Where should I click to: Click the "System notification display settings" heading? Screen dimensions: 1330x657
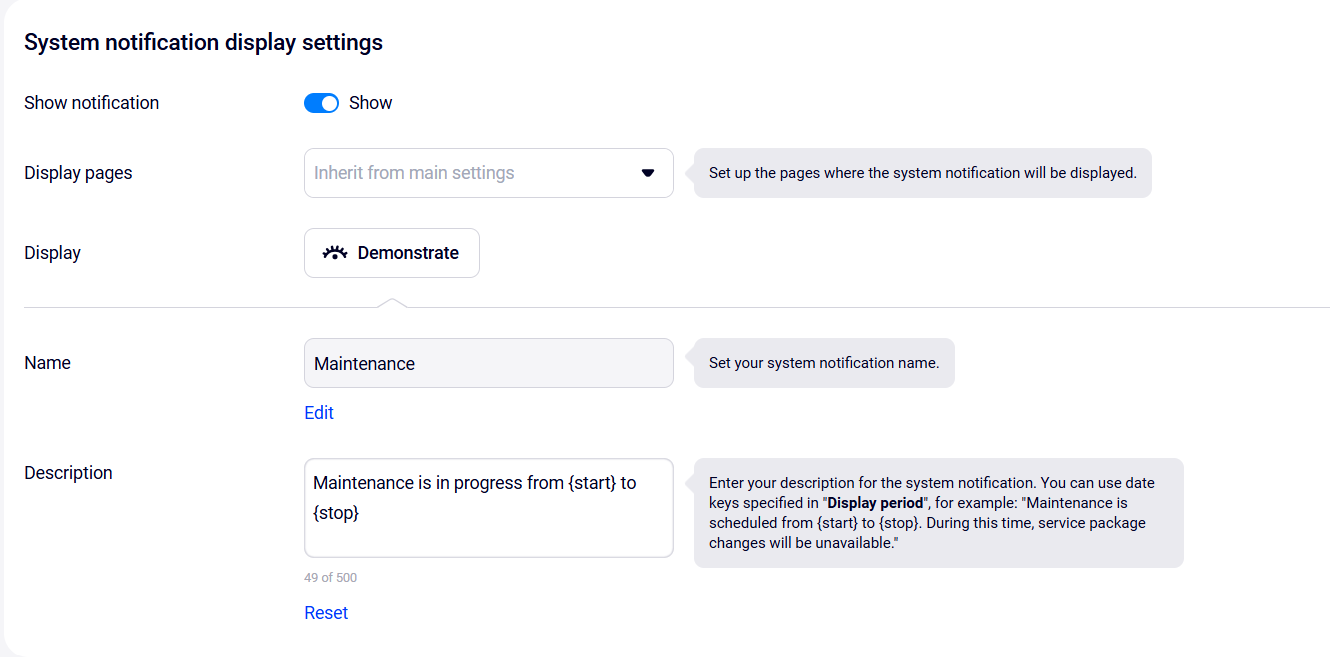tap(203, 42)
